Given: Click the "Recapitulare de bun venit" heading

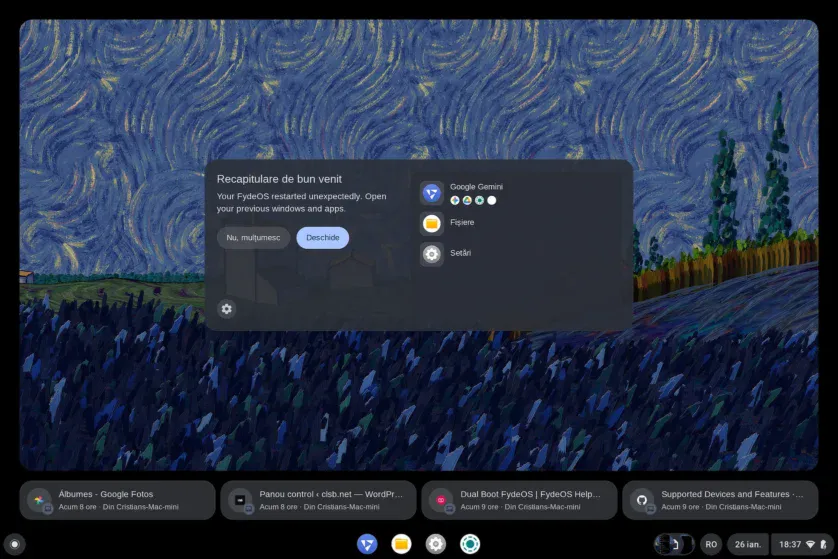Looking at the screenshot, I should click(279, 179).
